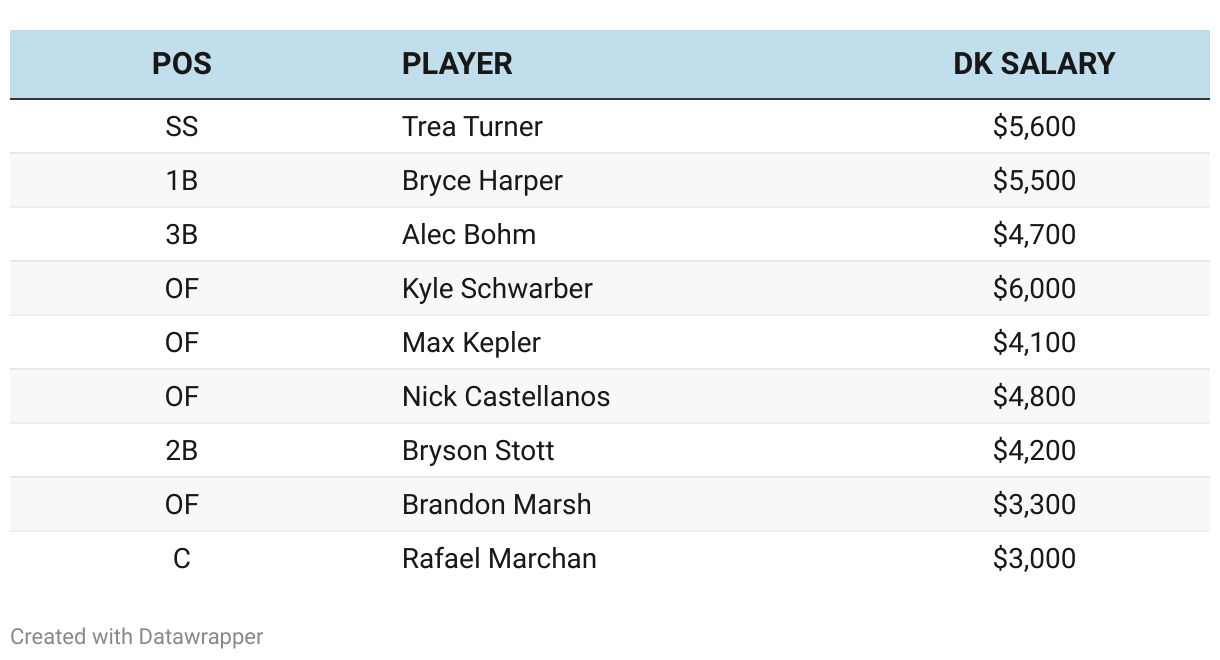The height and width of the screenshot is (660, 1220).
Task: Click the $6,000 salary value
Action: tap(1034, 289)
